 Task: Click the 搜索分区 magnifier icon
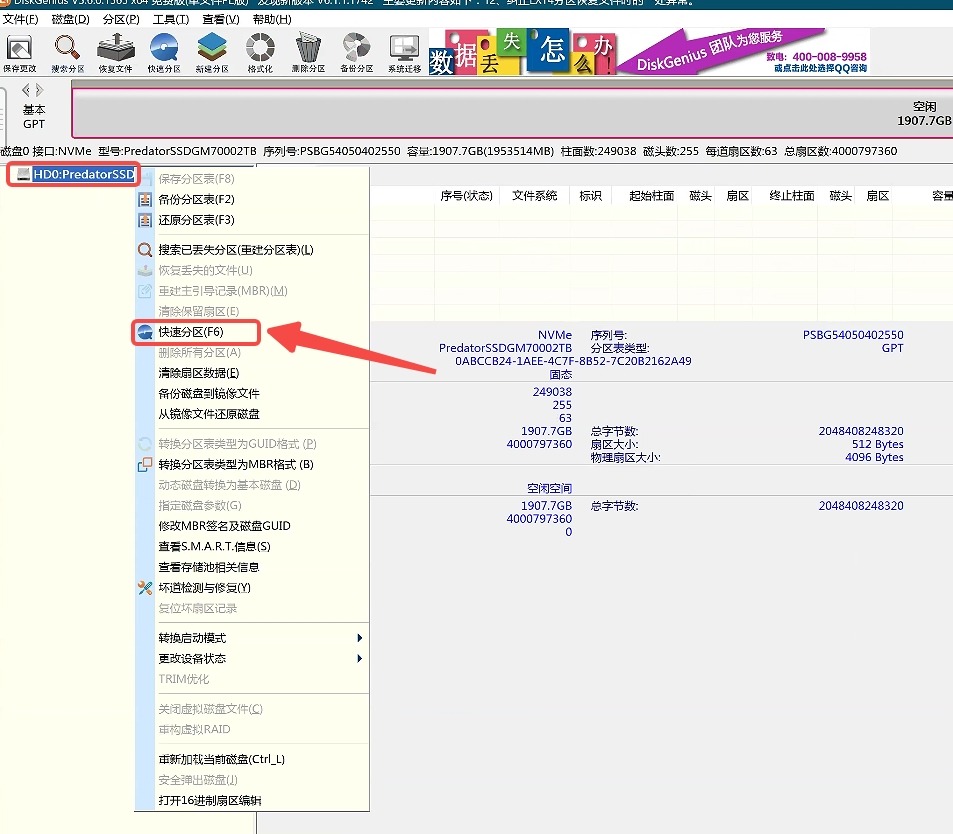pyautogui.click(x=67, y=53)
